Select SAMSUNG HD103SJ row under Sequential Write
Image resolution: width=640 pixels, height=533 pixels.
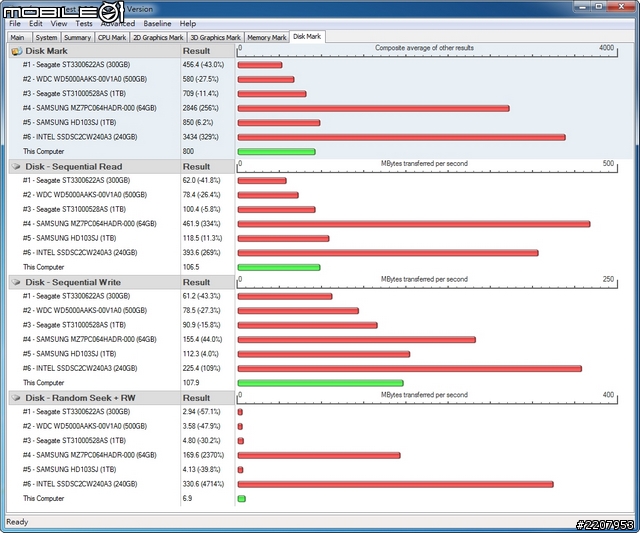tap(69, 353)
